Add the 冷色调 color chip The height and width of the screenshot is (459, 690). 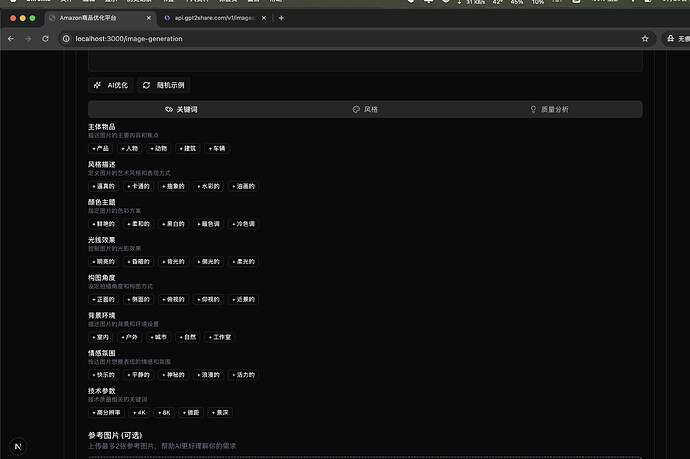click(x=243, y=224)
